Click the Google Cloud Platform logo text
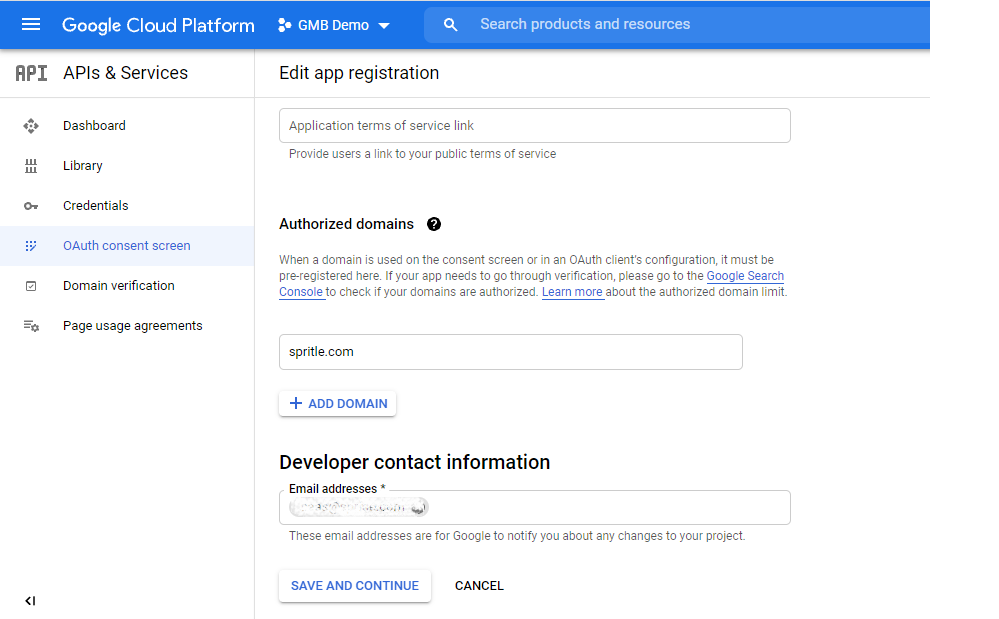Viewport: 999px width, 619px height. (158, 25)
